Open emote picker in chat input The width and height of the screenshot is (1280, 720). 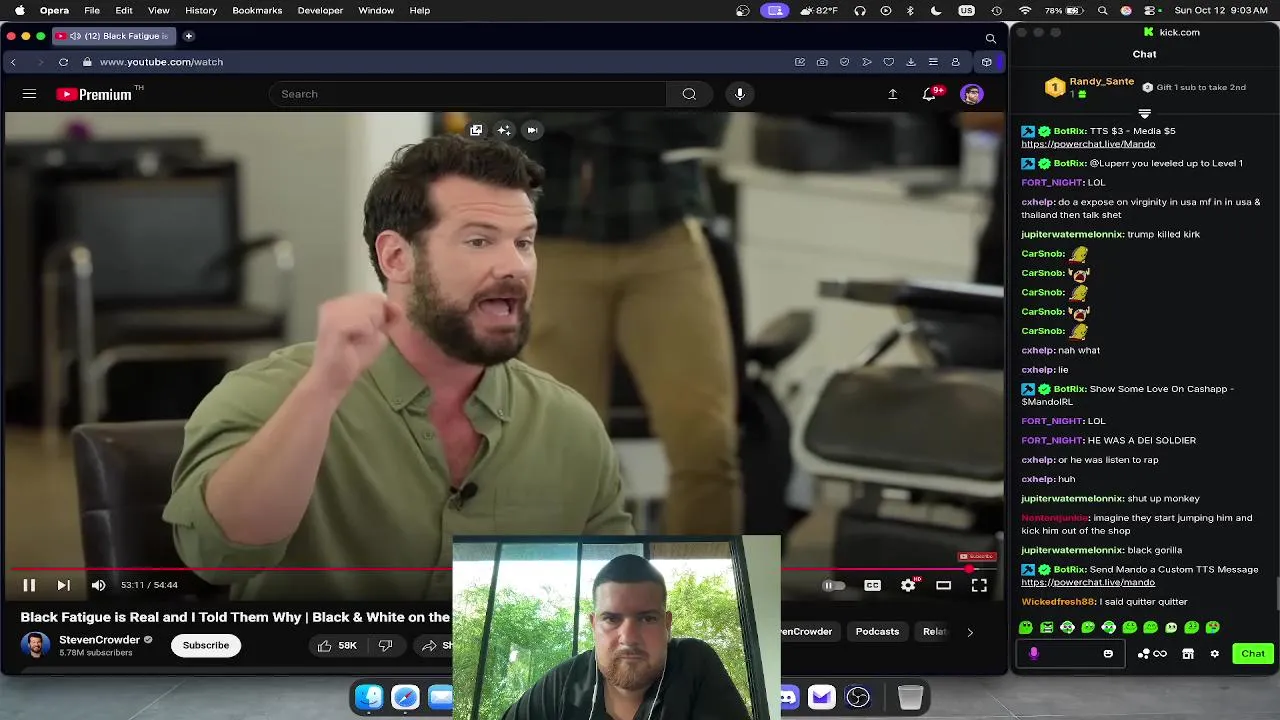coord(1108,654)
